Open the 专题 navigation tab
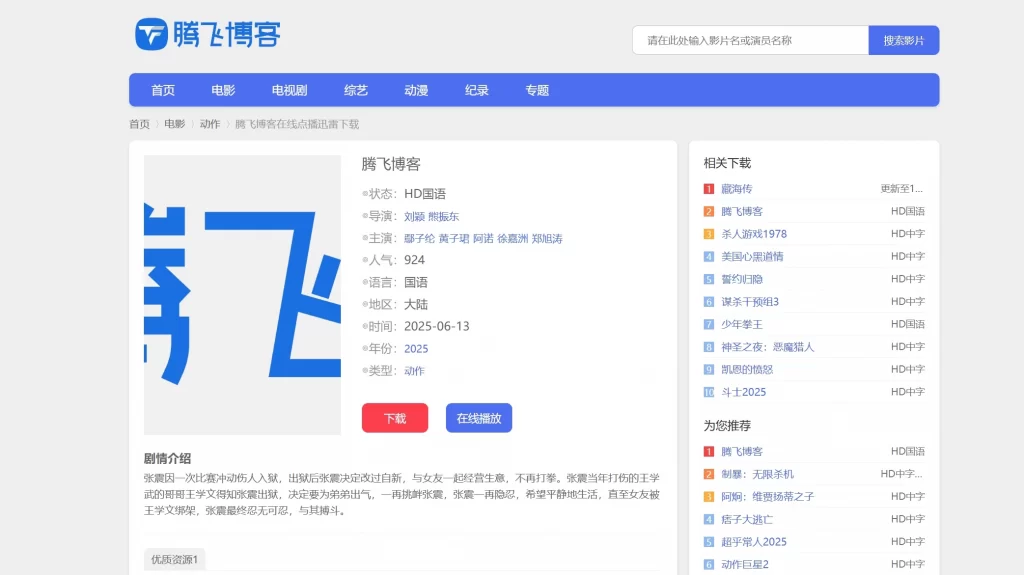 point(537,90)
